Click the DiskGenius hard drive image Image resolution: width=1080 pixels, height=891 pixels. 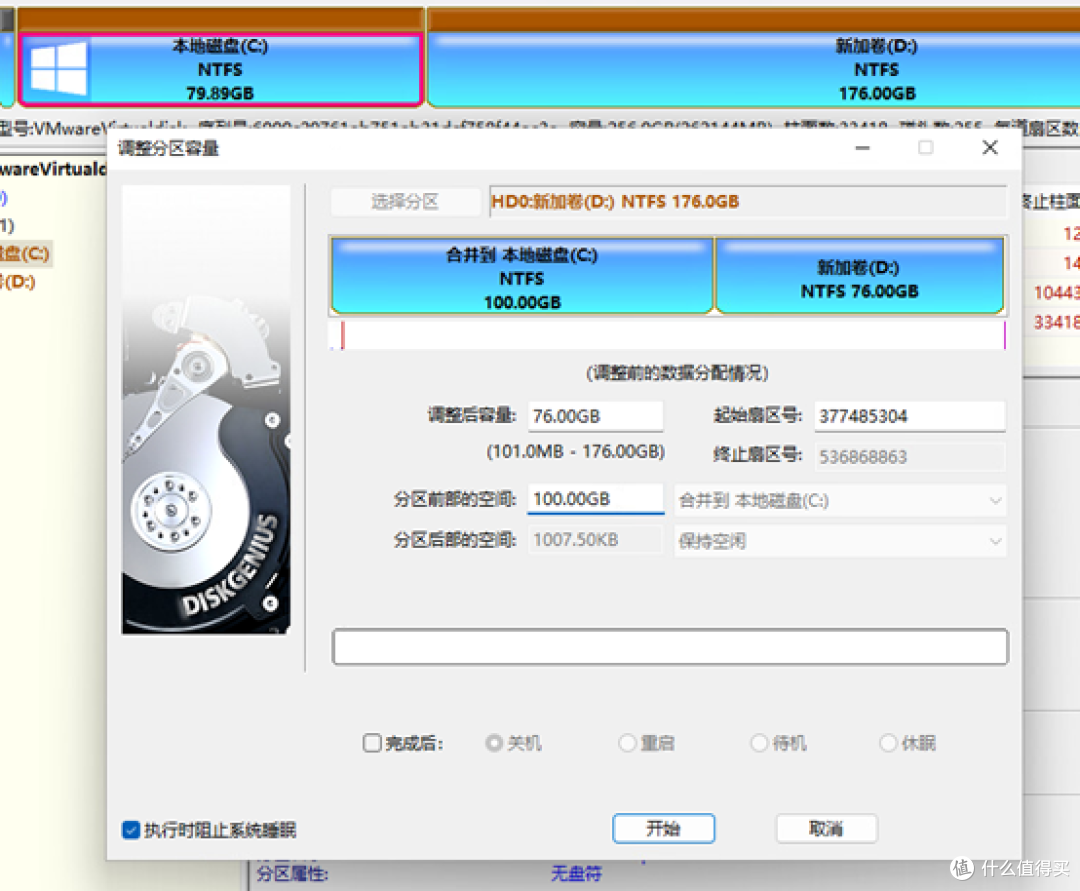pos(206,410)
